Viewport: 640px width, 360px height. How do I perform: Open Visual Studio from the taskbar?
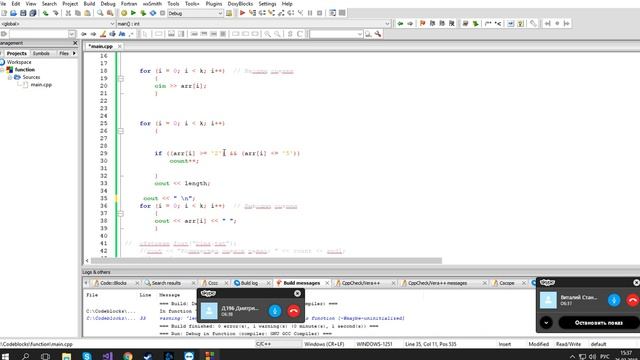pyautogui.click(x=107, y=356)
